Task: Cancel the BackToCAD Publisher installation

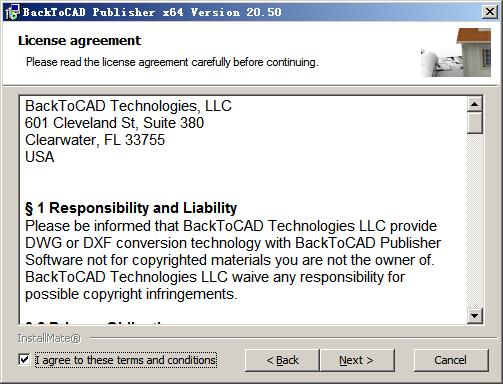Action: coord(451,360)
